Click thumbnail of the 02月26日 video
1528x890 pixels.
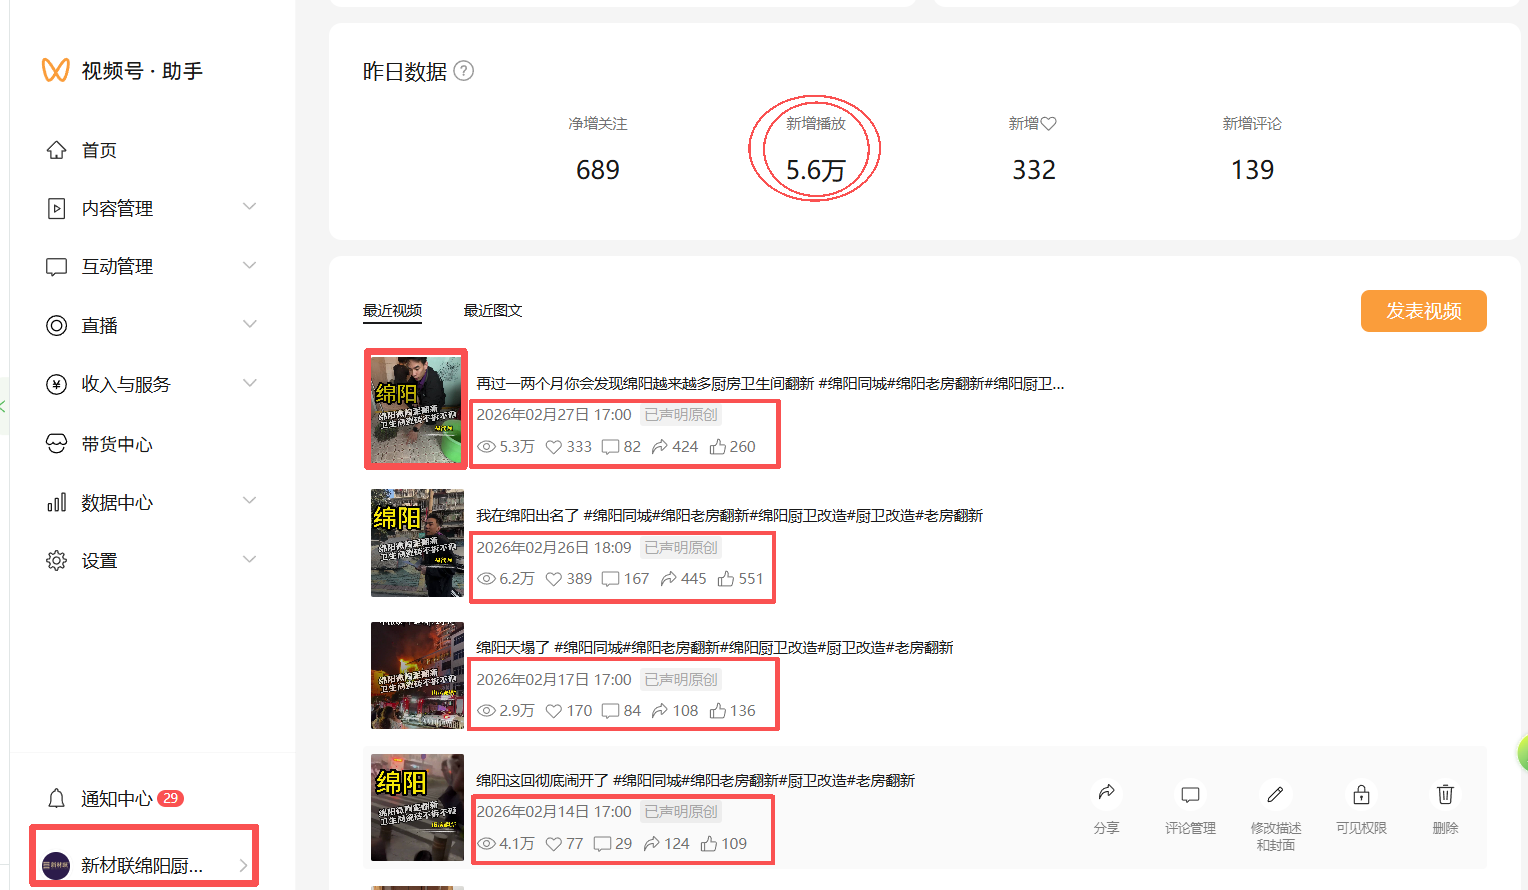click(417, 543)
